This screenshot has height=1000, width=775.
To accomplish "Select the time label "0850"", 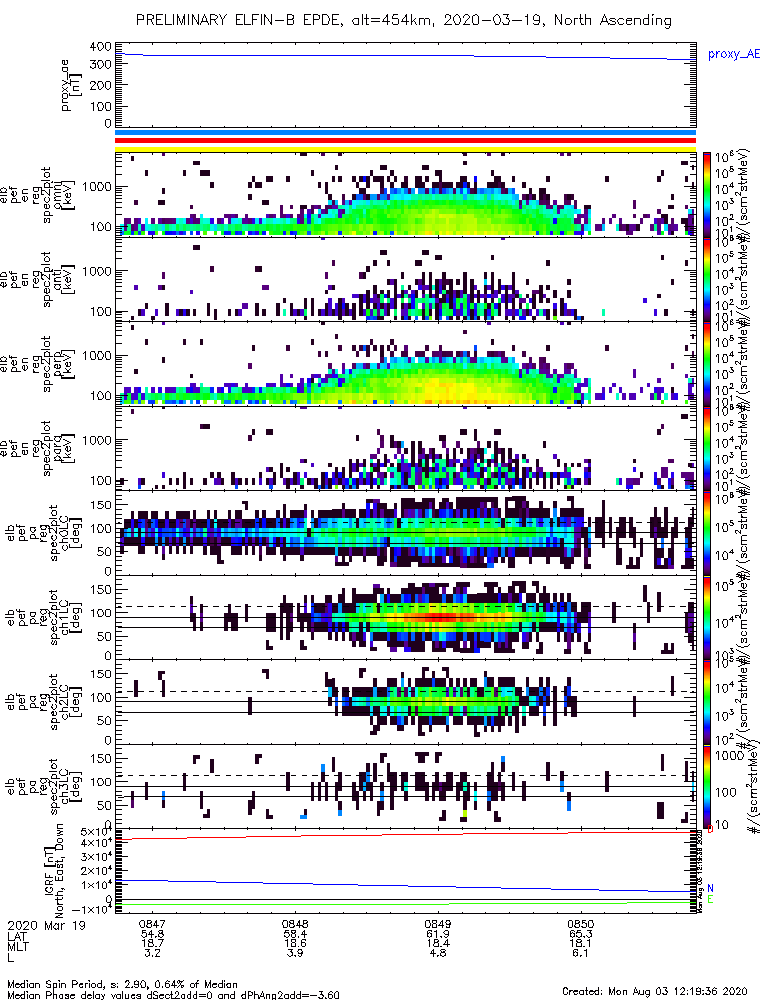I will [580, 924].
